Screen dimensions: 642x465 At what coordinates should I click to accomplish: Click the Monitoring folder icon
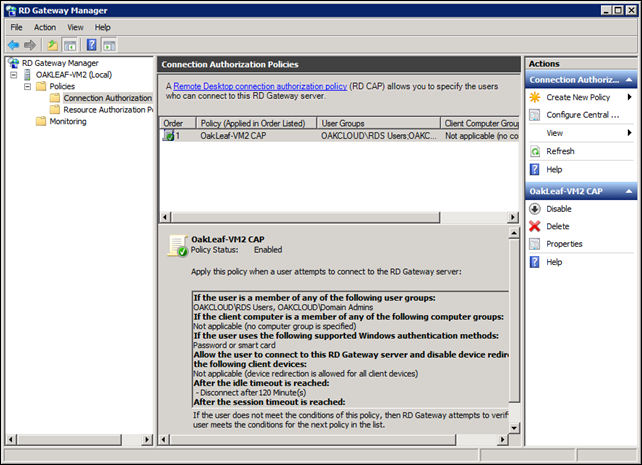pyautogui.click(x=41, y=121)
